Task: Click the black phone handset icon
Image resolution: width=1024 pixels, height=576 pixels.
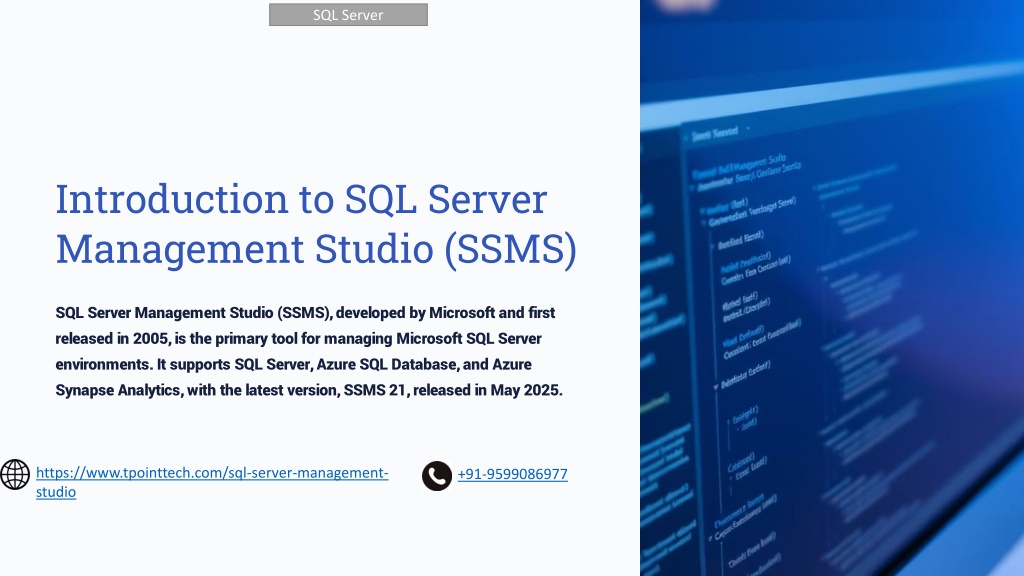Action: [437, 475]
